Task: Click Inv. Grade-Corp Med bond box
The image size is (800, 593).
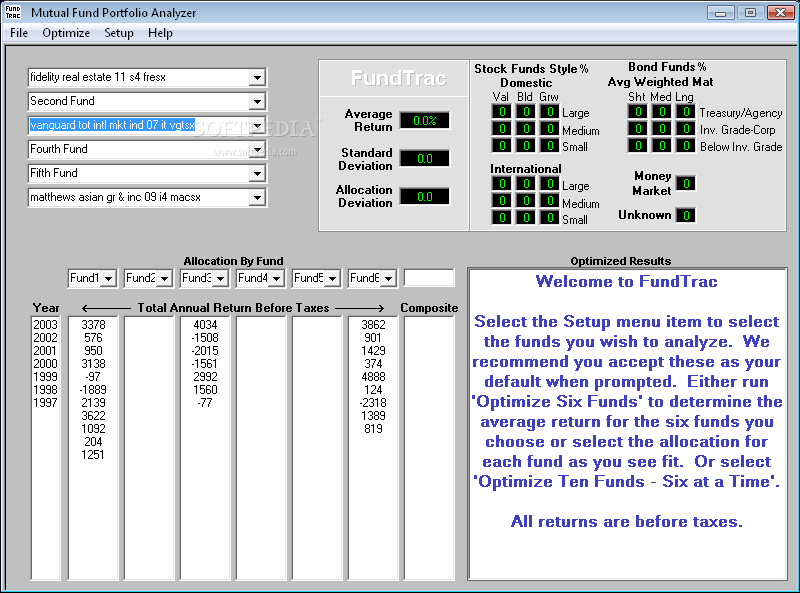Action: click(x=662, y=129)
